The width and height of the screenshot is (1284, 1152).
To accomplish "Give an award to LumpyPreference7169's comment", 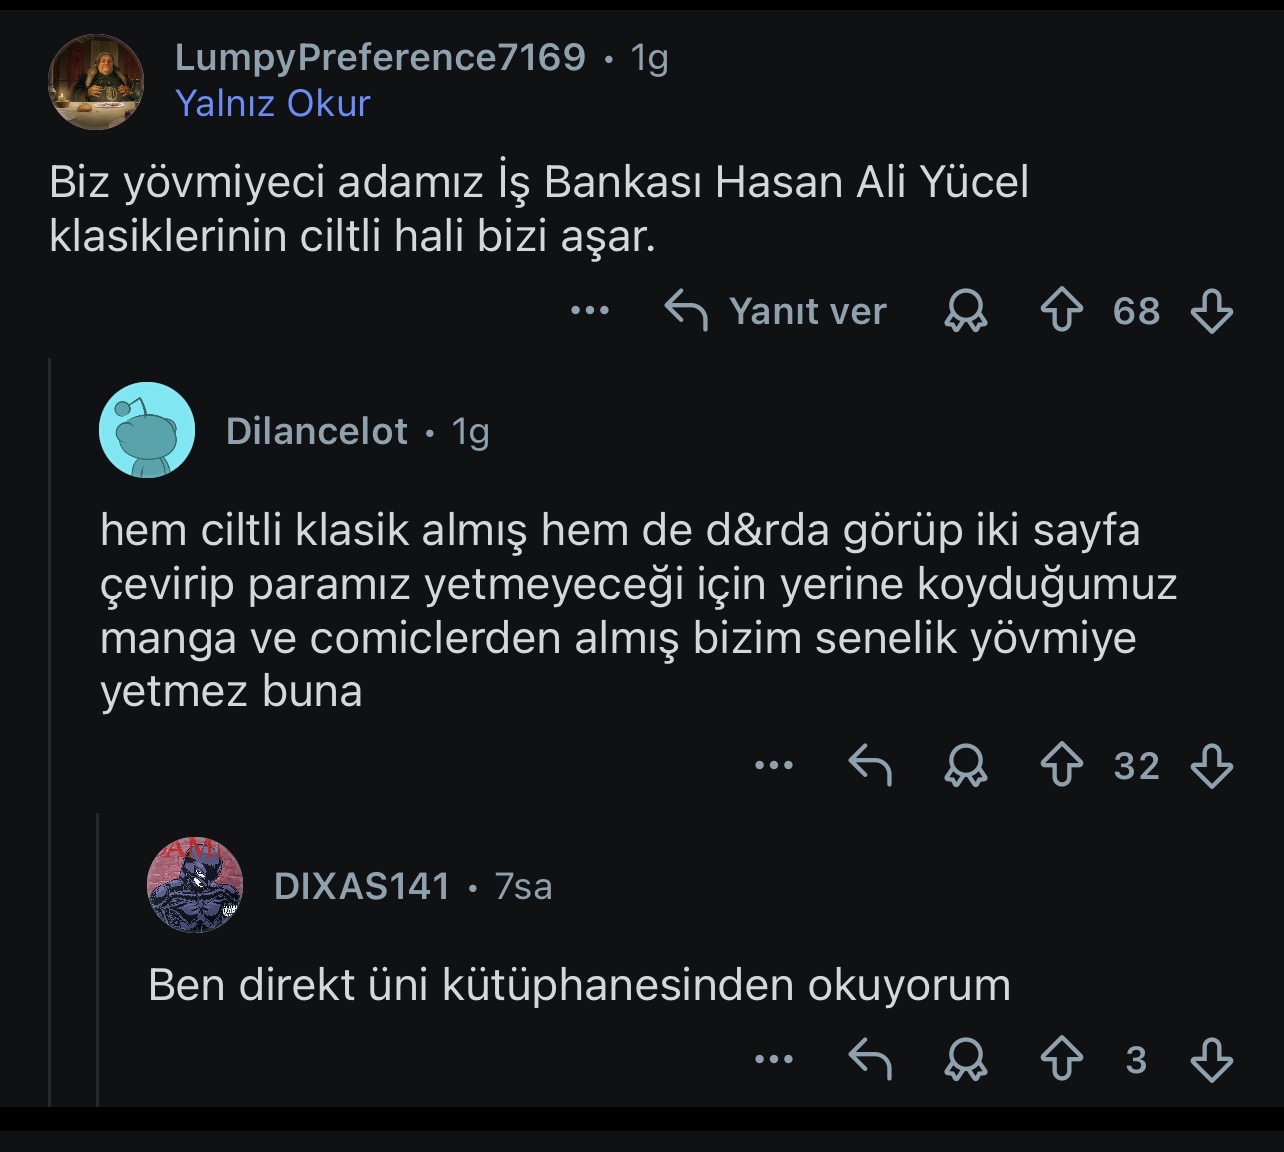I will pyautogui.click(x=965, y=311).
